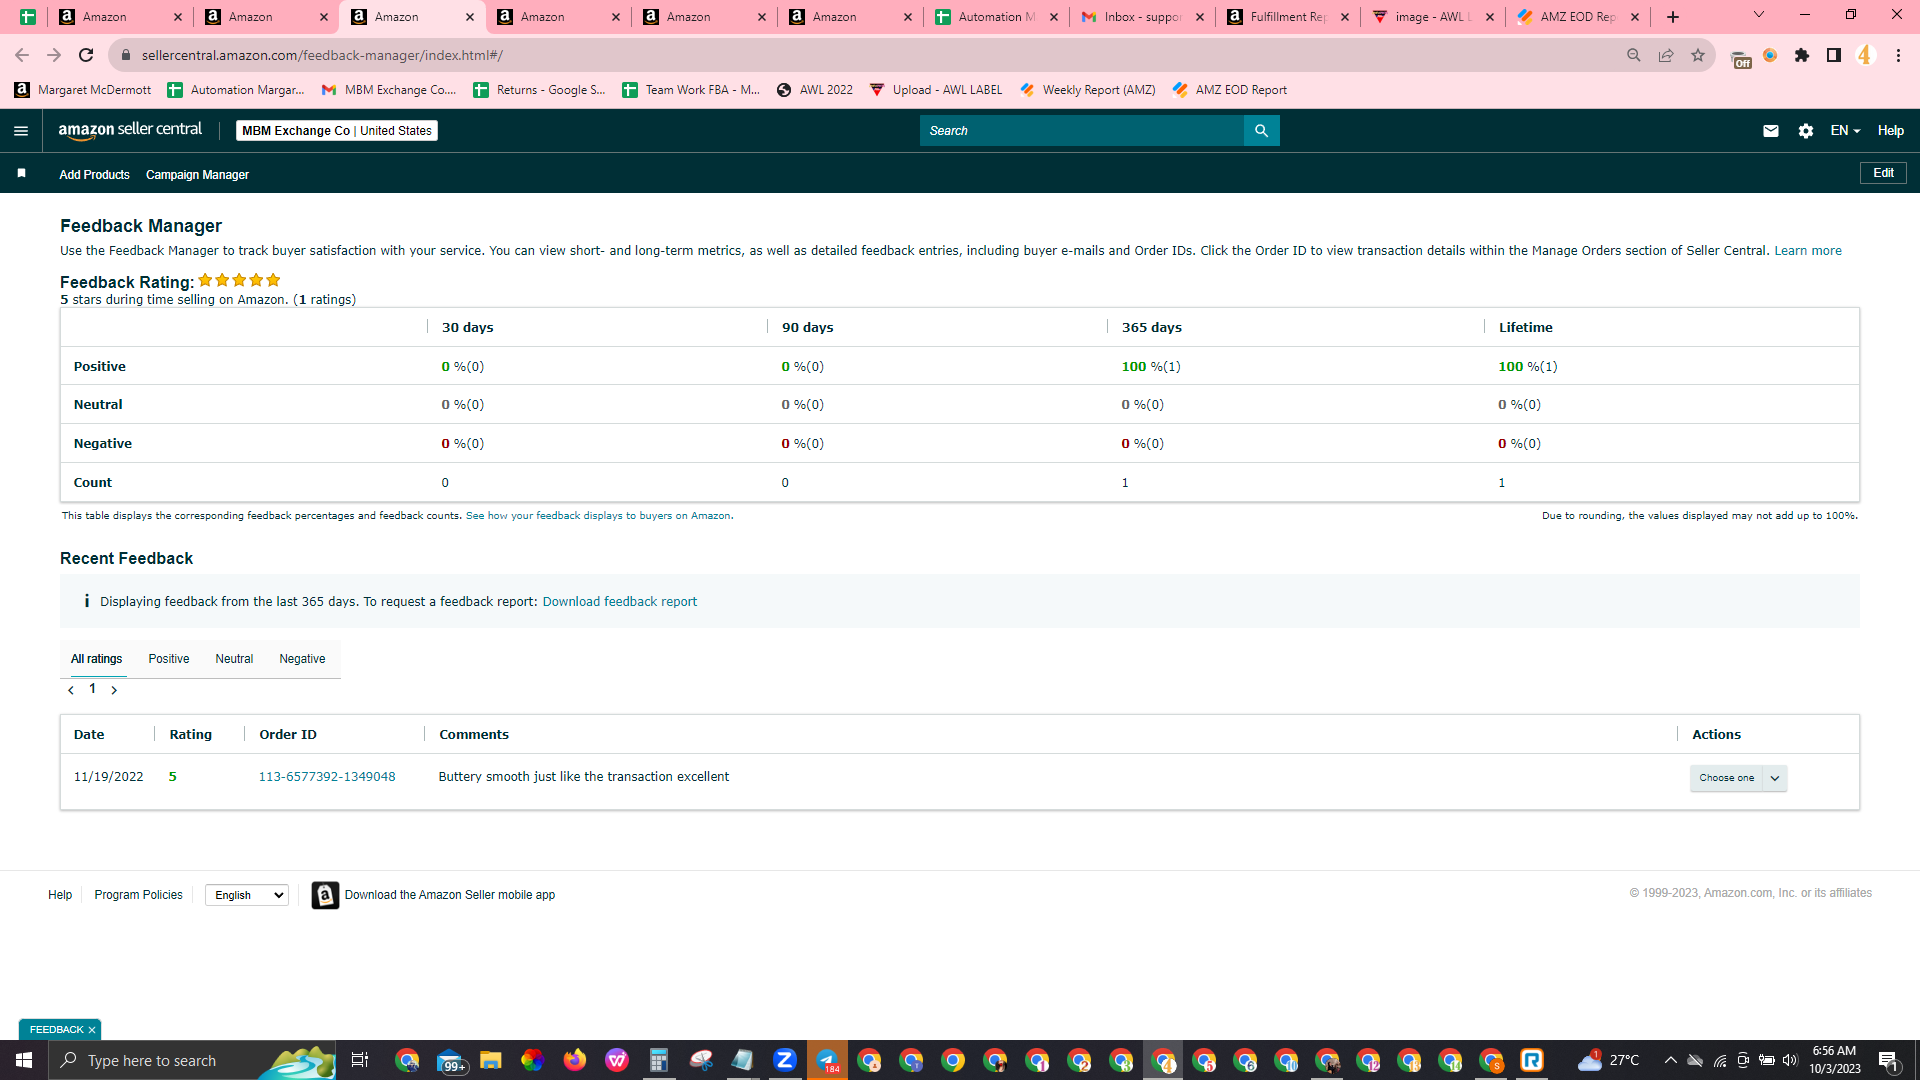Open Task View on the taskbar
This screenshot has width=1920, height=1080.
point(359,1060)
